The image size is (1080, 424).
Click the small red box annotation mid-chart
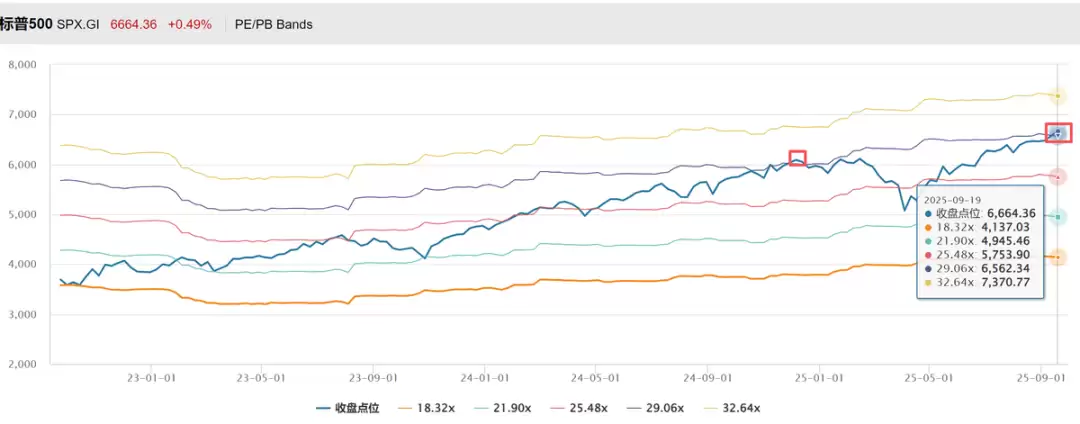[797, 158]
